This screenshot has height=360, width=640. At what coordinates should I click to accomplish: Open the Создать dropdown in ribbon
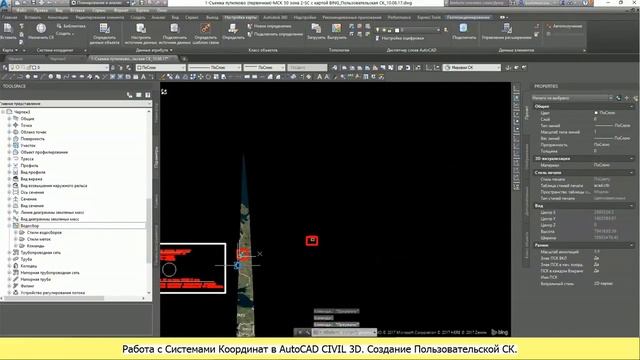click(x=65, y=33)
